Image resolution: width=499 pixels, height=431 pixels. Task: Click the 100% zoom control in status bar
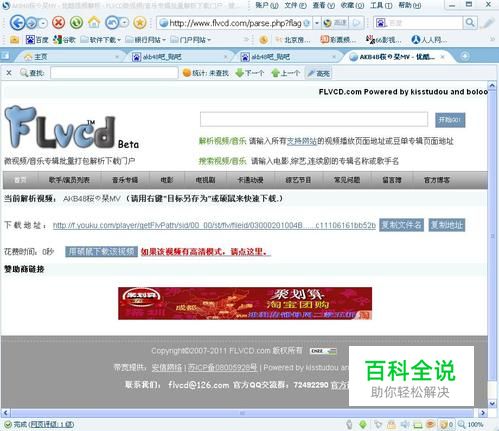coord(471,425)
